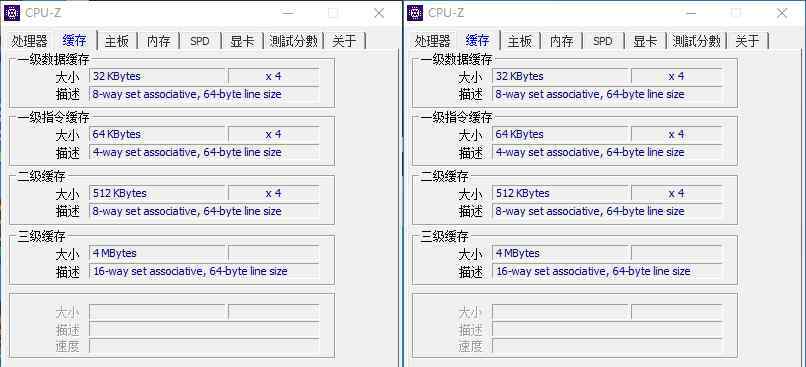This screenshot has width=806, height=367.
Task: Click L1 data 'x 4' count in left window
Action: tap(273, 76)
